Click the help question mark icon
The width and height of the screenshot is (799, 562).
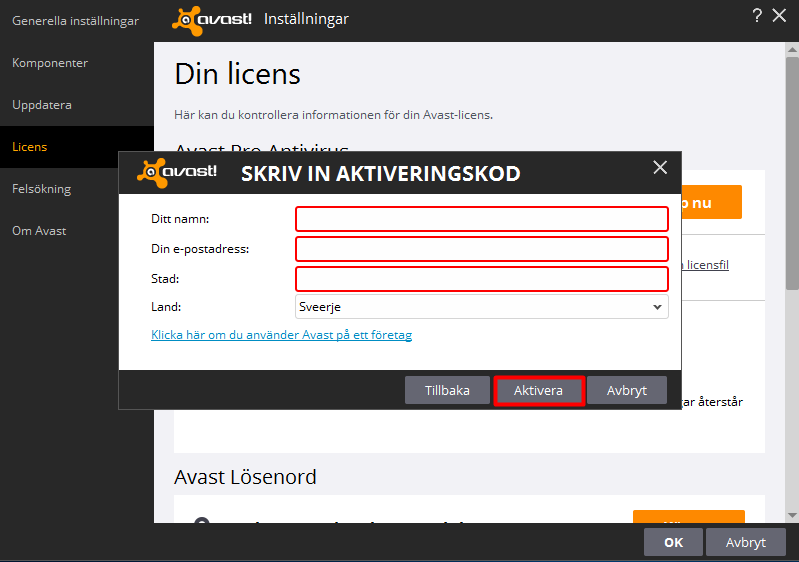pos(757,16)
